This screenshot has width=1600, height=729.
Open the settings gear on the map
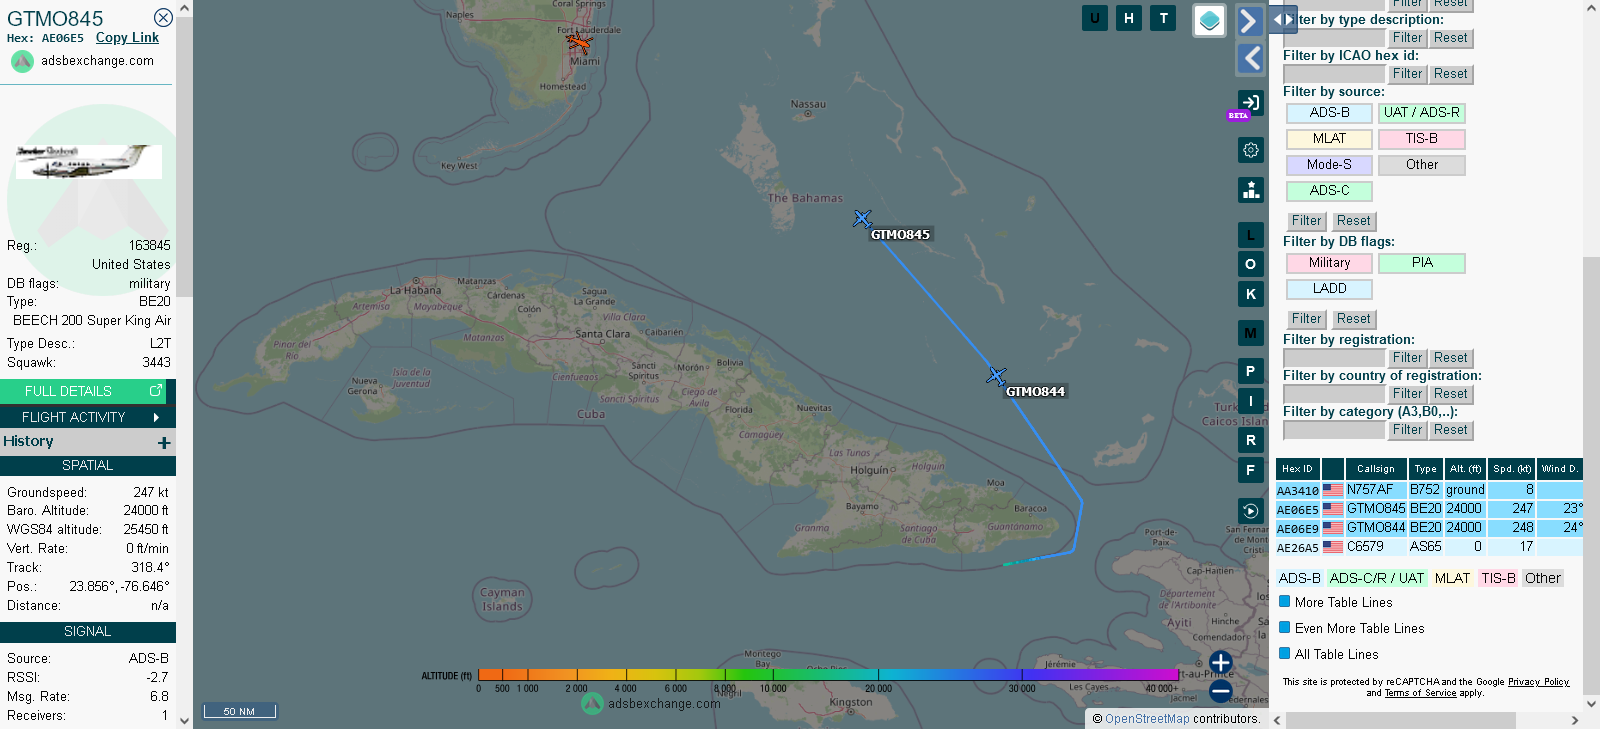point(1250,150)
